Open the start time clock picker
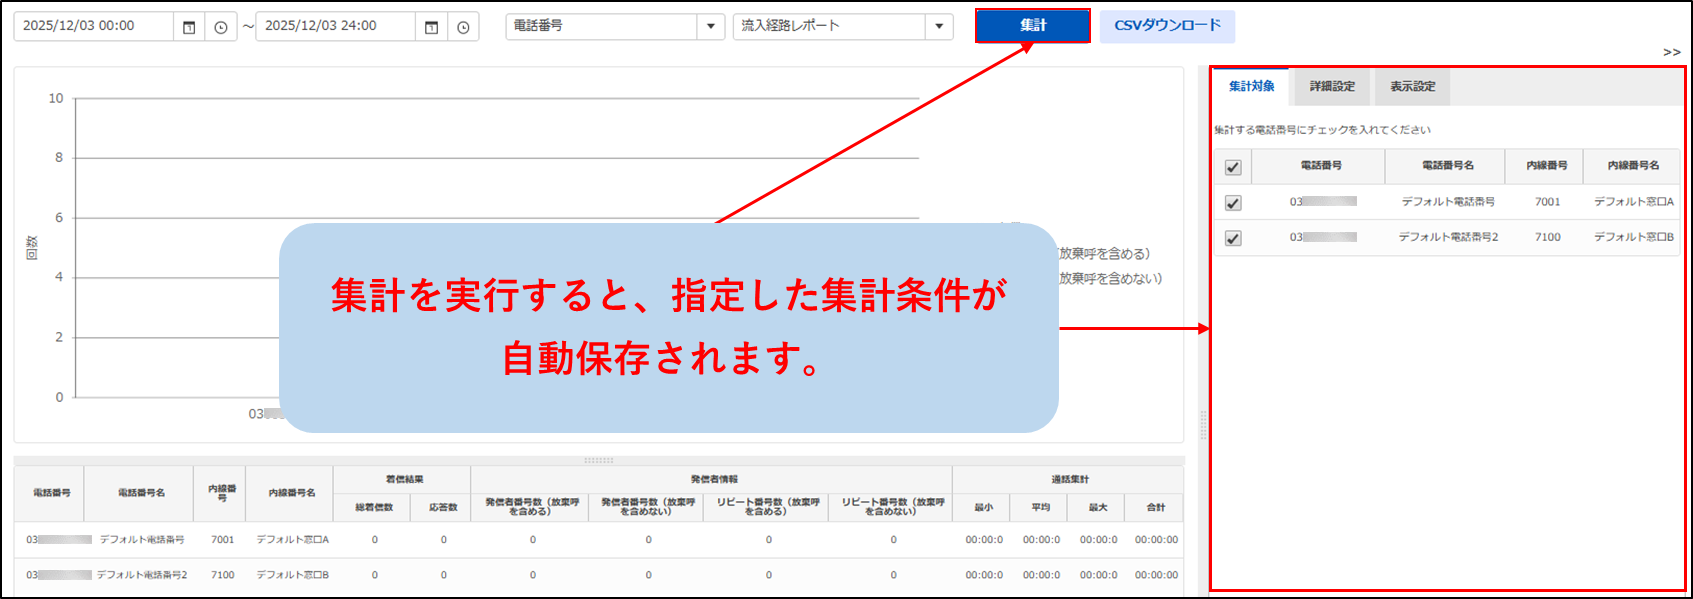 coord(221,27)
